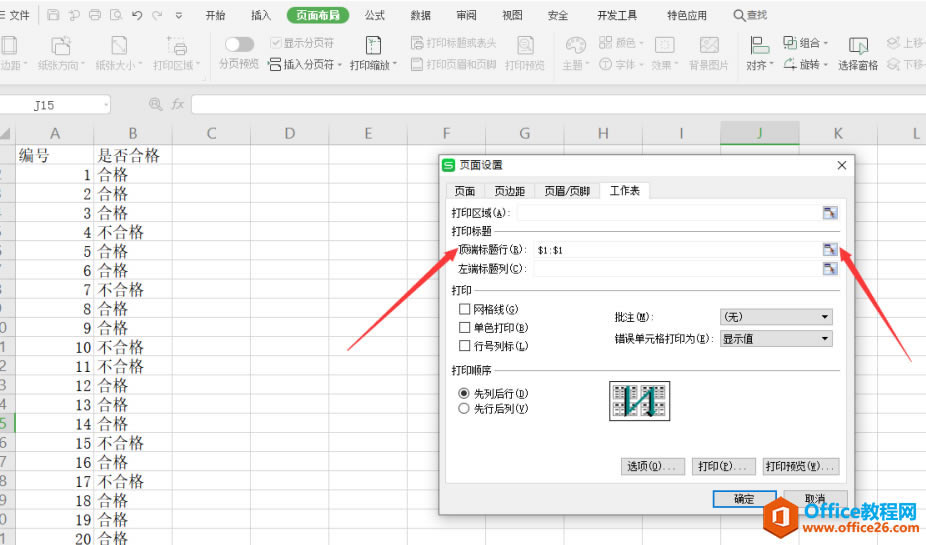Switch to the 页边距 tab in dialog
Screen dimensions: 926x545
[x=510, y=191]
